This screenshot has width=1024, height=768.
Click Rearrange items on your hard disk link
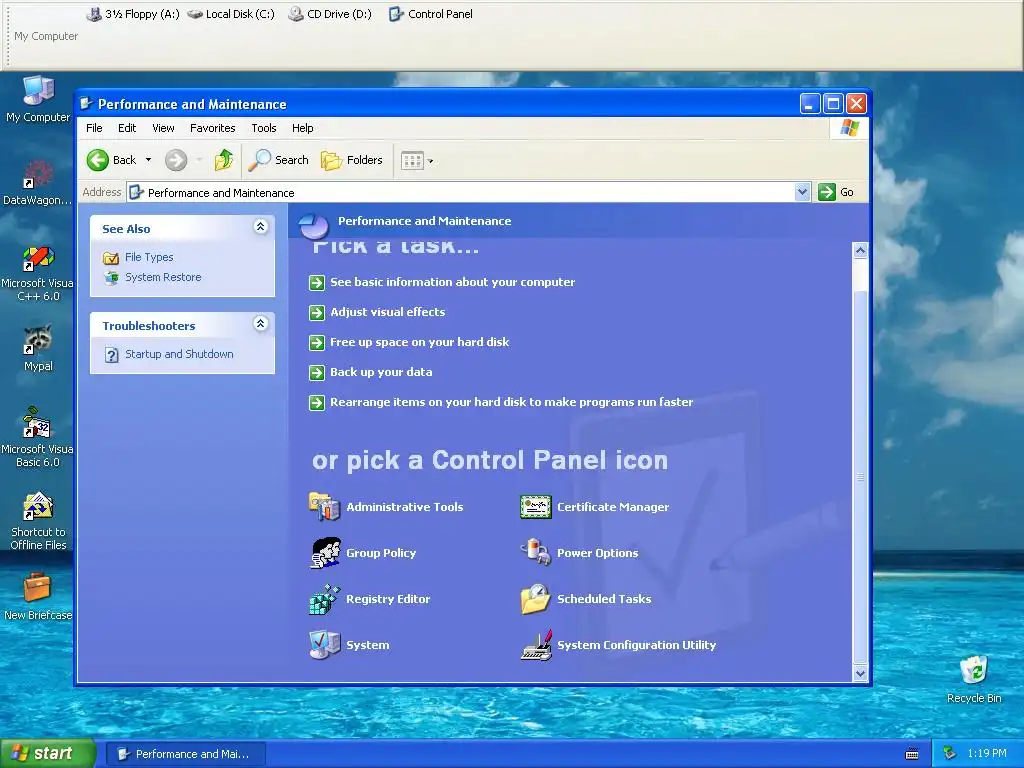click(x=511, y=402)
